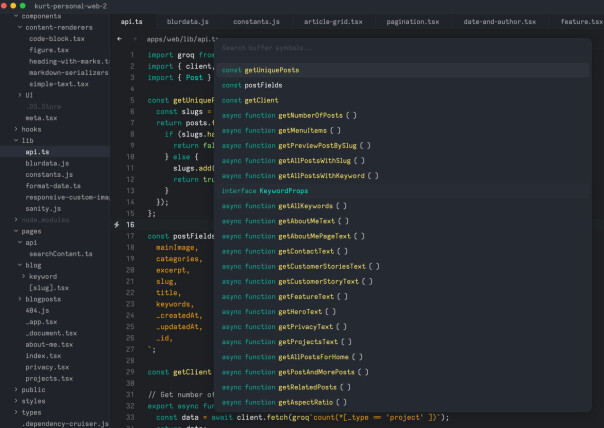
Task: Open index.tsx in file tree
Action: tap(43, 356)
